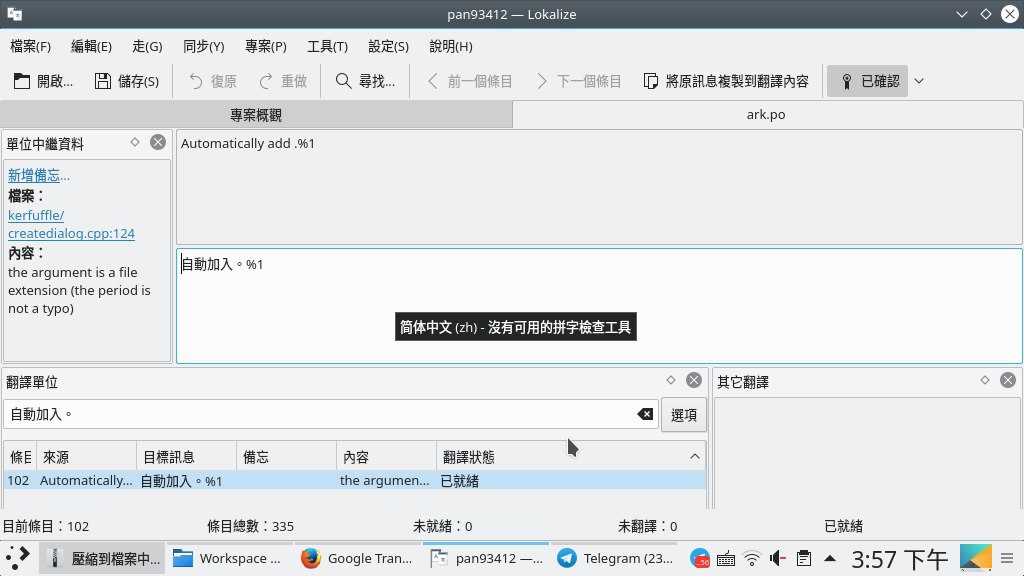Open the Wi-Fi network tray icon
1024x576 pixels.
(x=752, y=559)
